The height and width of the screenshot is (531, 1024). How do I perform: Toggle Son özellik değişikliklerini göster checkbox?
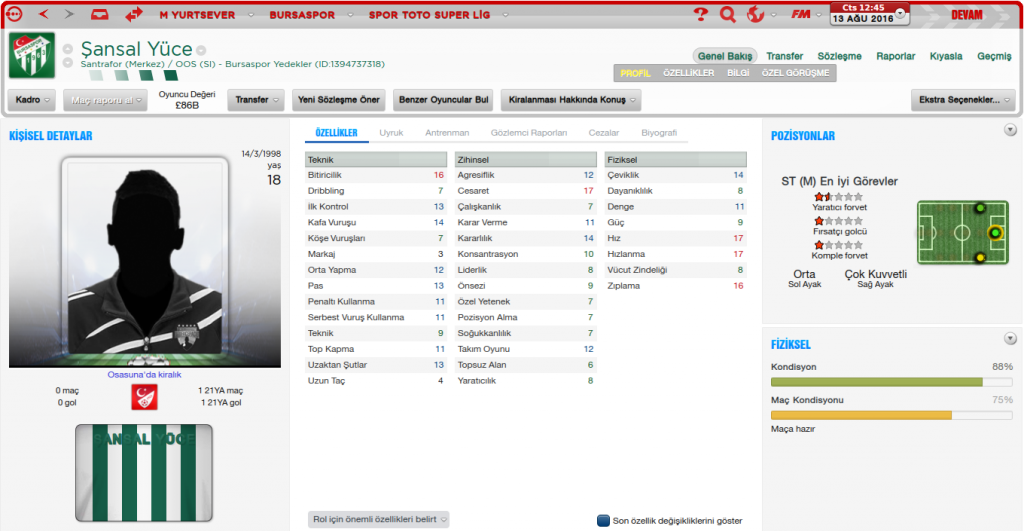tap(603, 521)
